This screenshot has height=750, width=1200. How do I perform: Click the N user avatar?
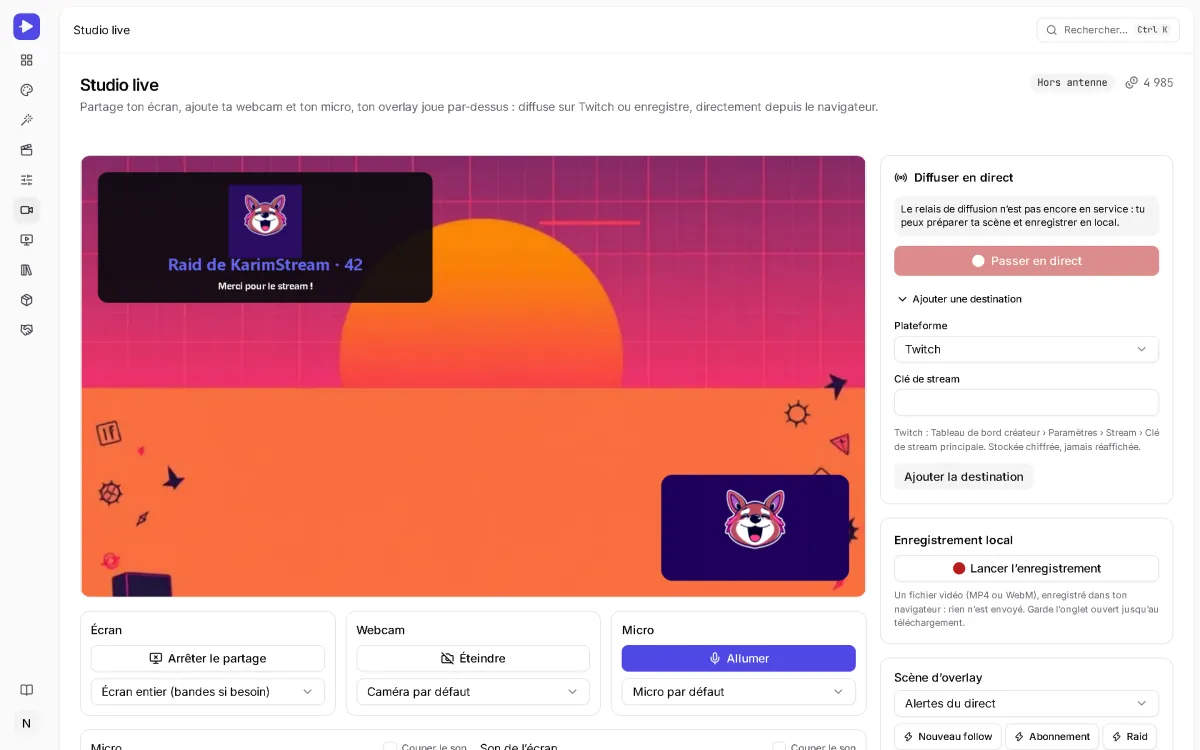[x=27, y=723]
